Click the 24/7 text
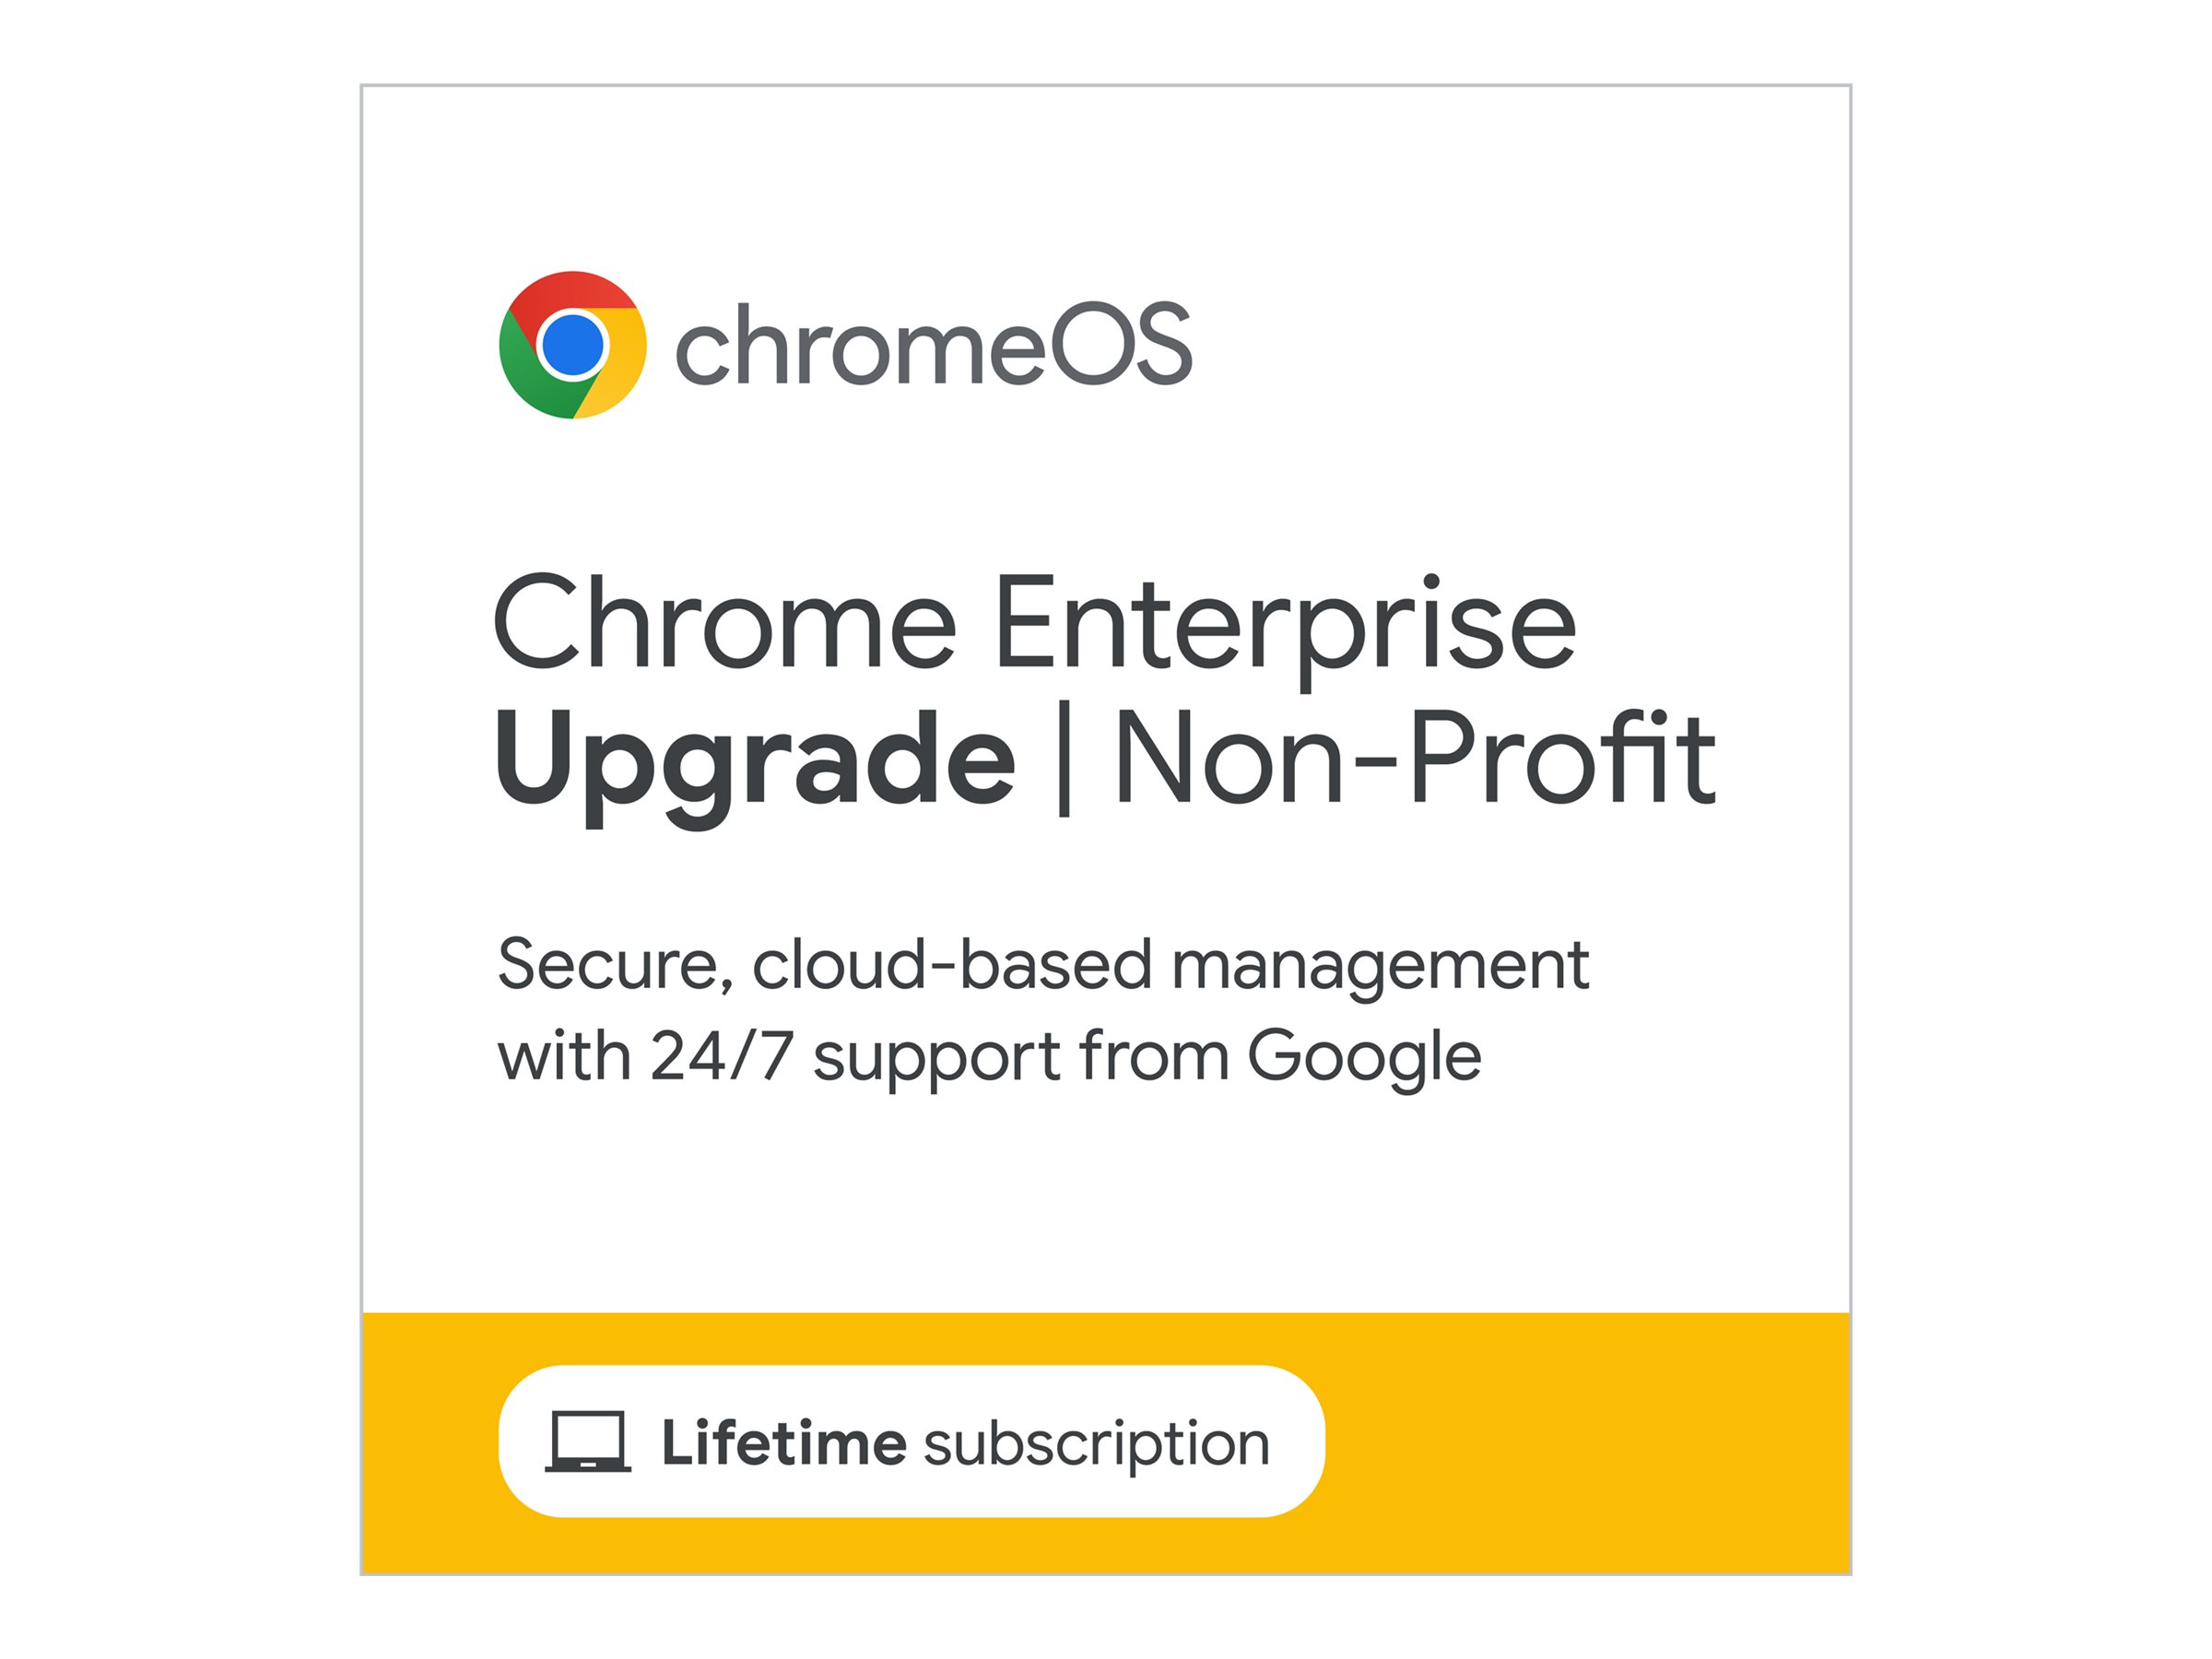 [x=722, y=1057]
